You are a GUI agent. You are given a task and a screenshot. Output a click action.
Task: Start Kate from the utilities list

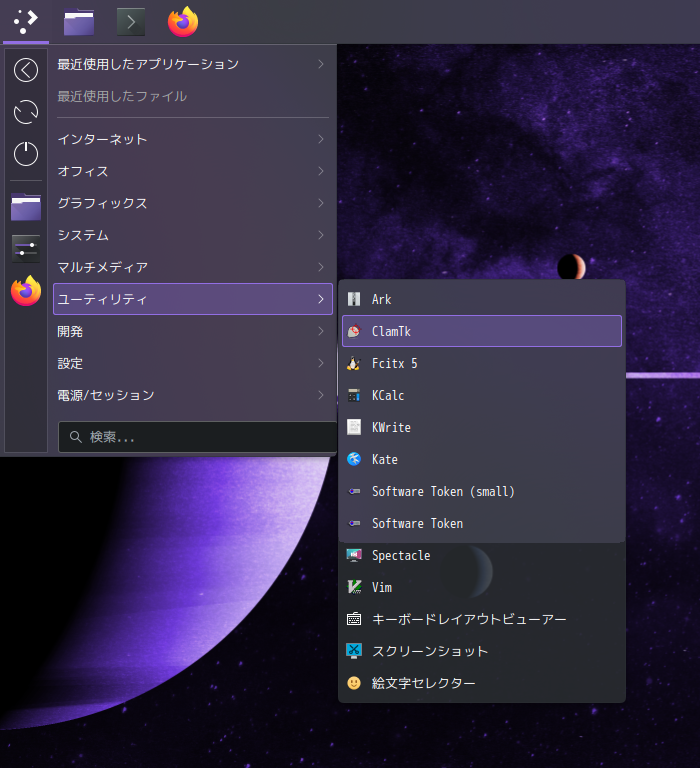pyautogui.click(x=482, y=459)
